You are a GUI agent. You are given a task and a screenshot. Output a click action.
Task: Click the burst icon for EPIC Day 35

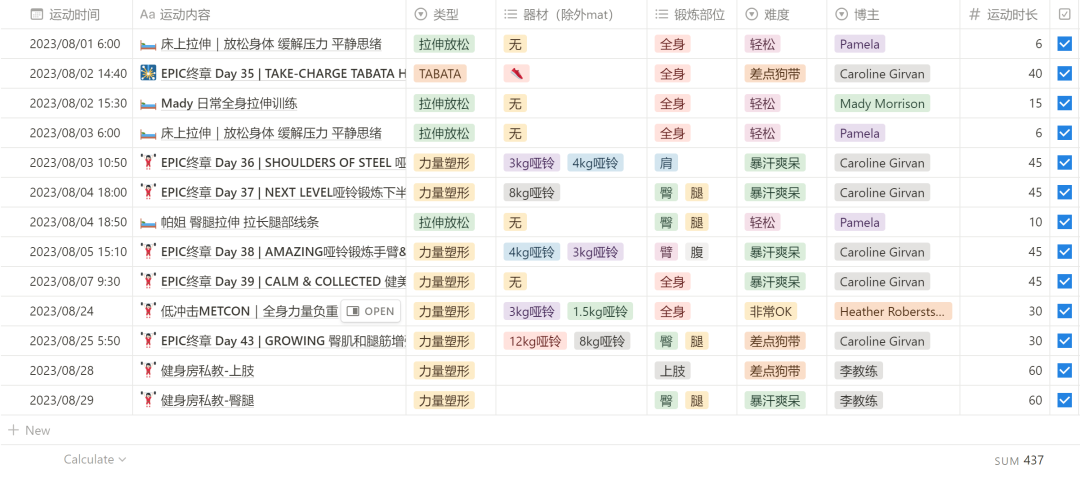pos(147,73)
